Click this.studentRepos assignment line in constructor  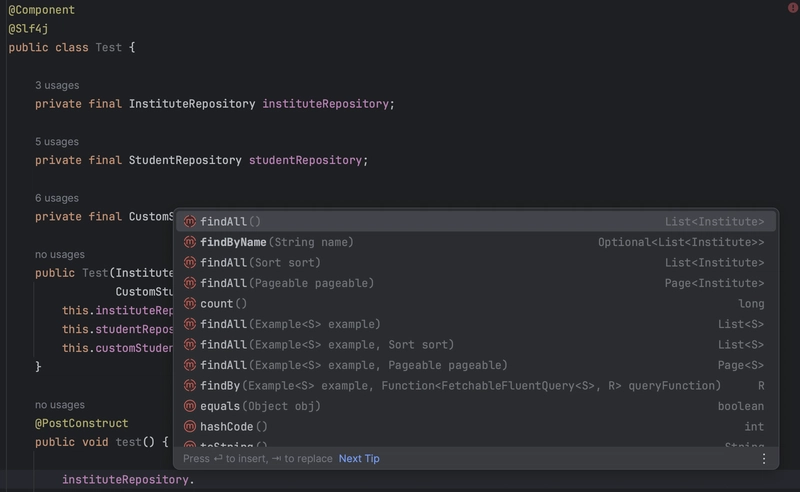[x=118, y=329]
